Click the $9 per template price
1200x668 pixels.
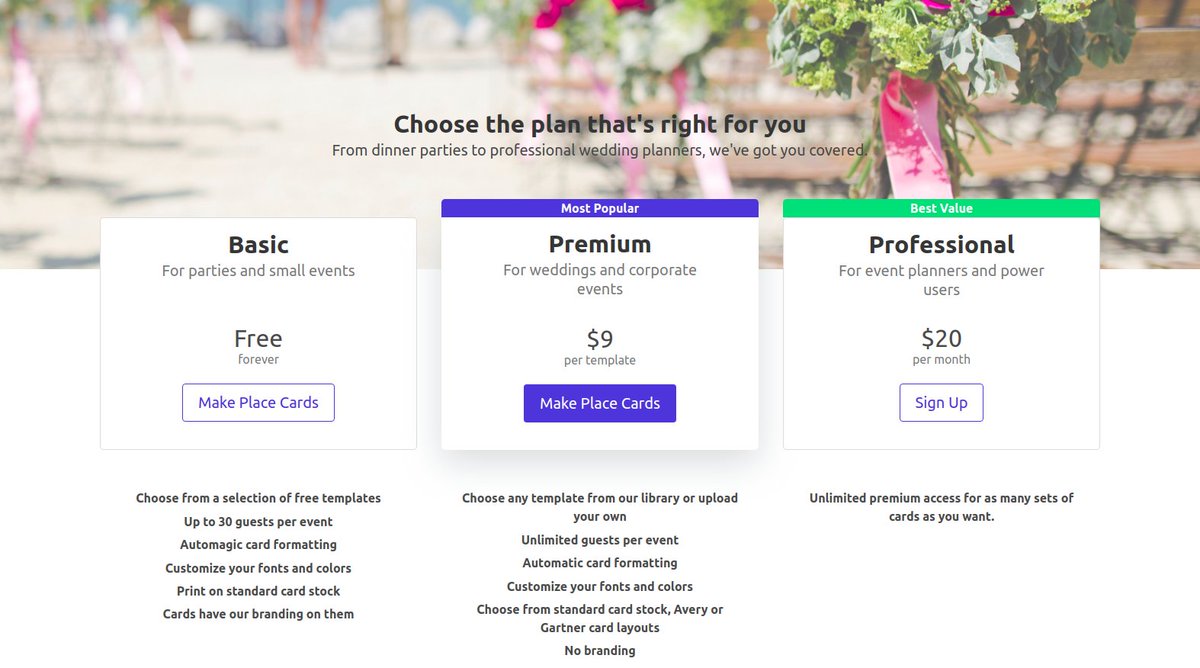pos(600,347)
